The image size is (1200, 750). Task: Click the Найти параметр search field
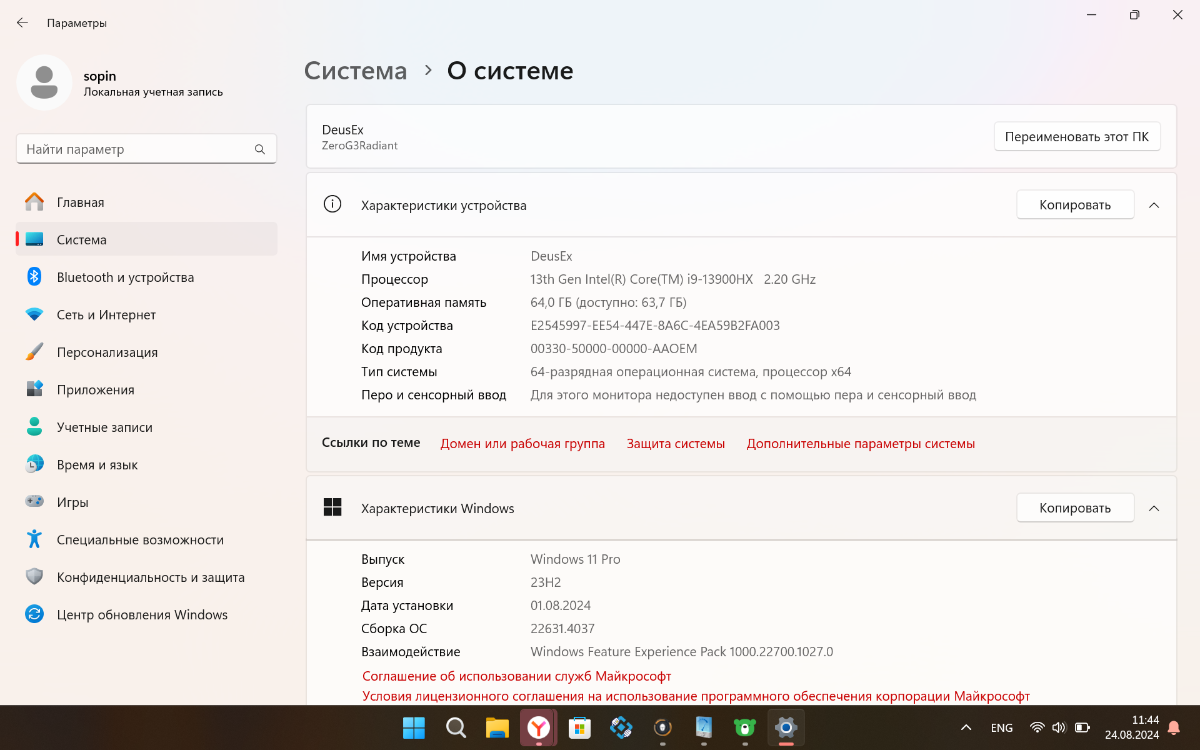point(135,149)
